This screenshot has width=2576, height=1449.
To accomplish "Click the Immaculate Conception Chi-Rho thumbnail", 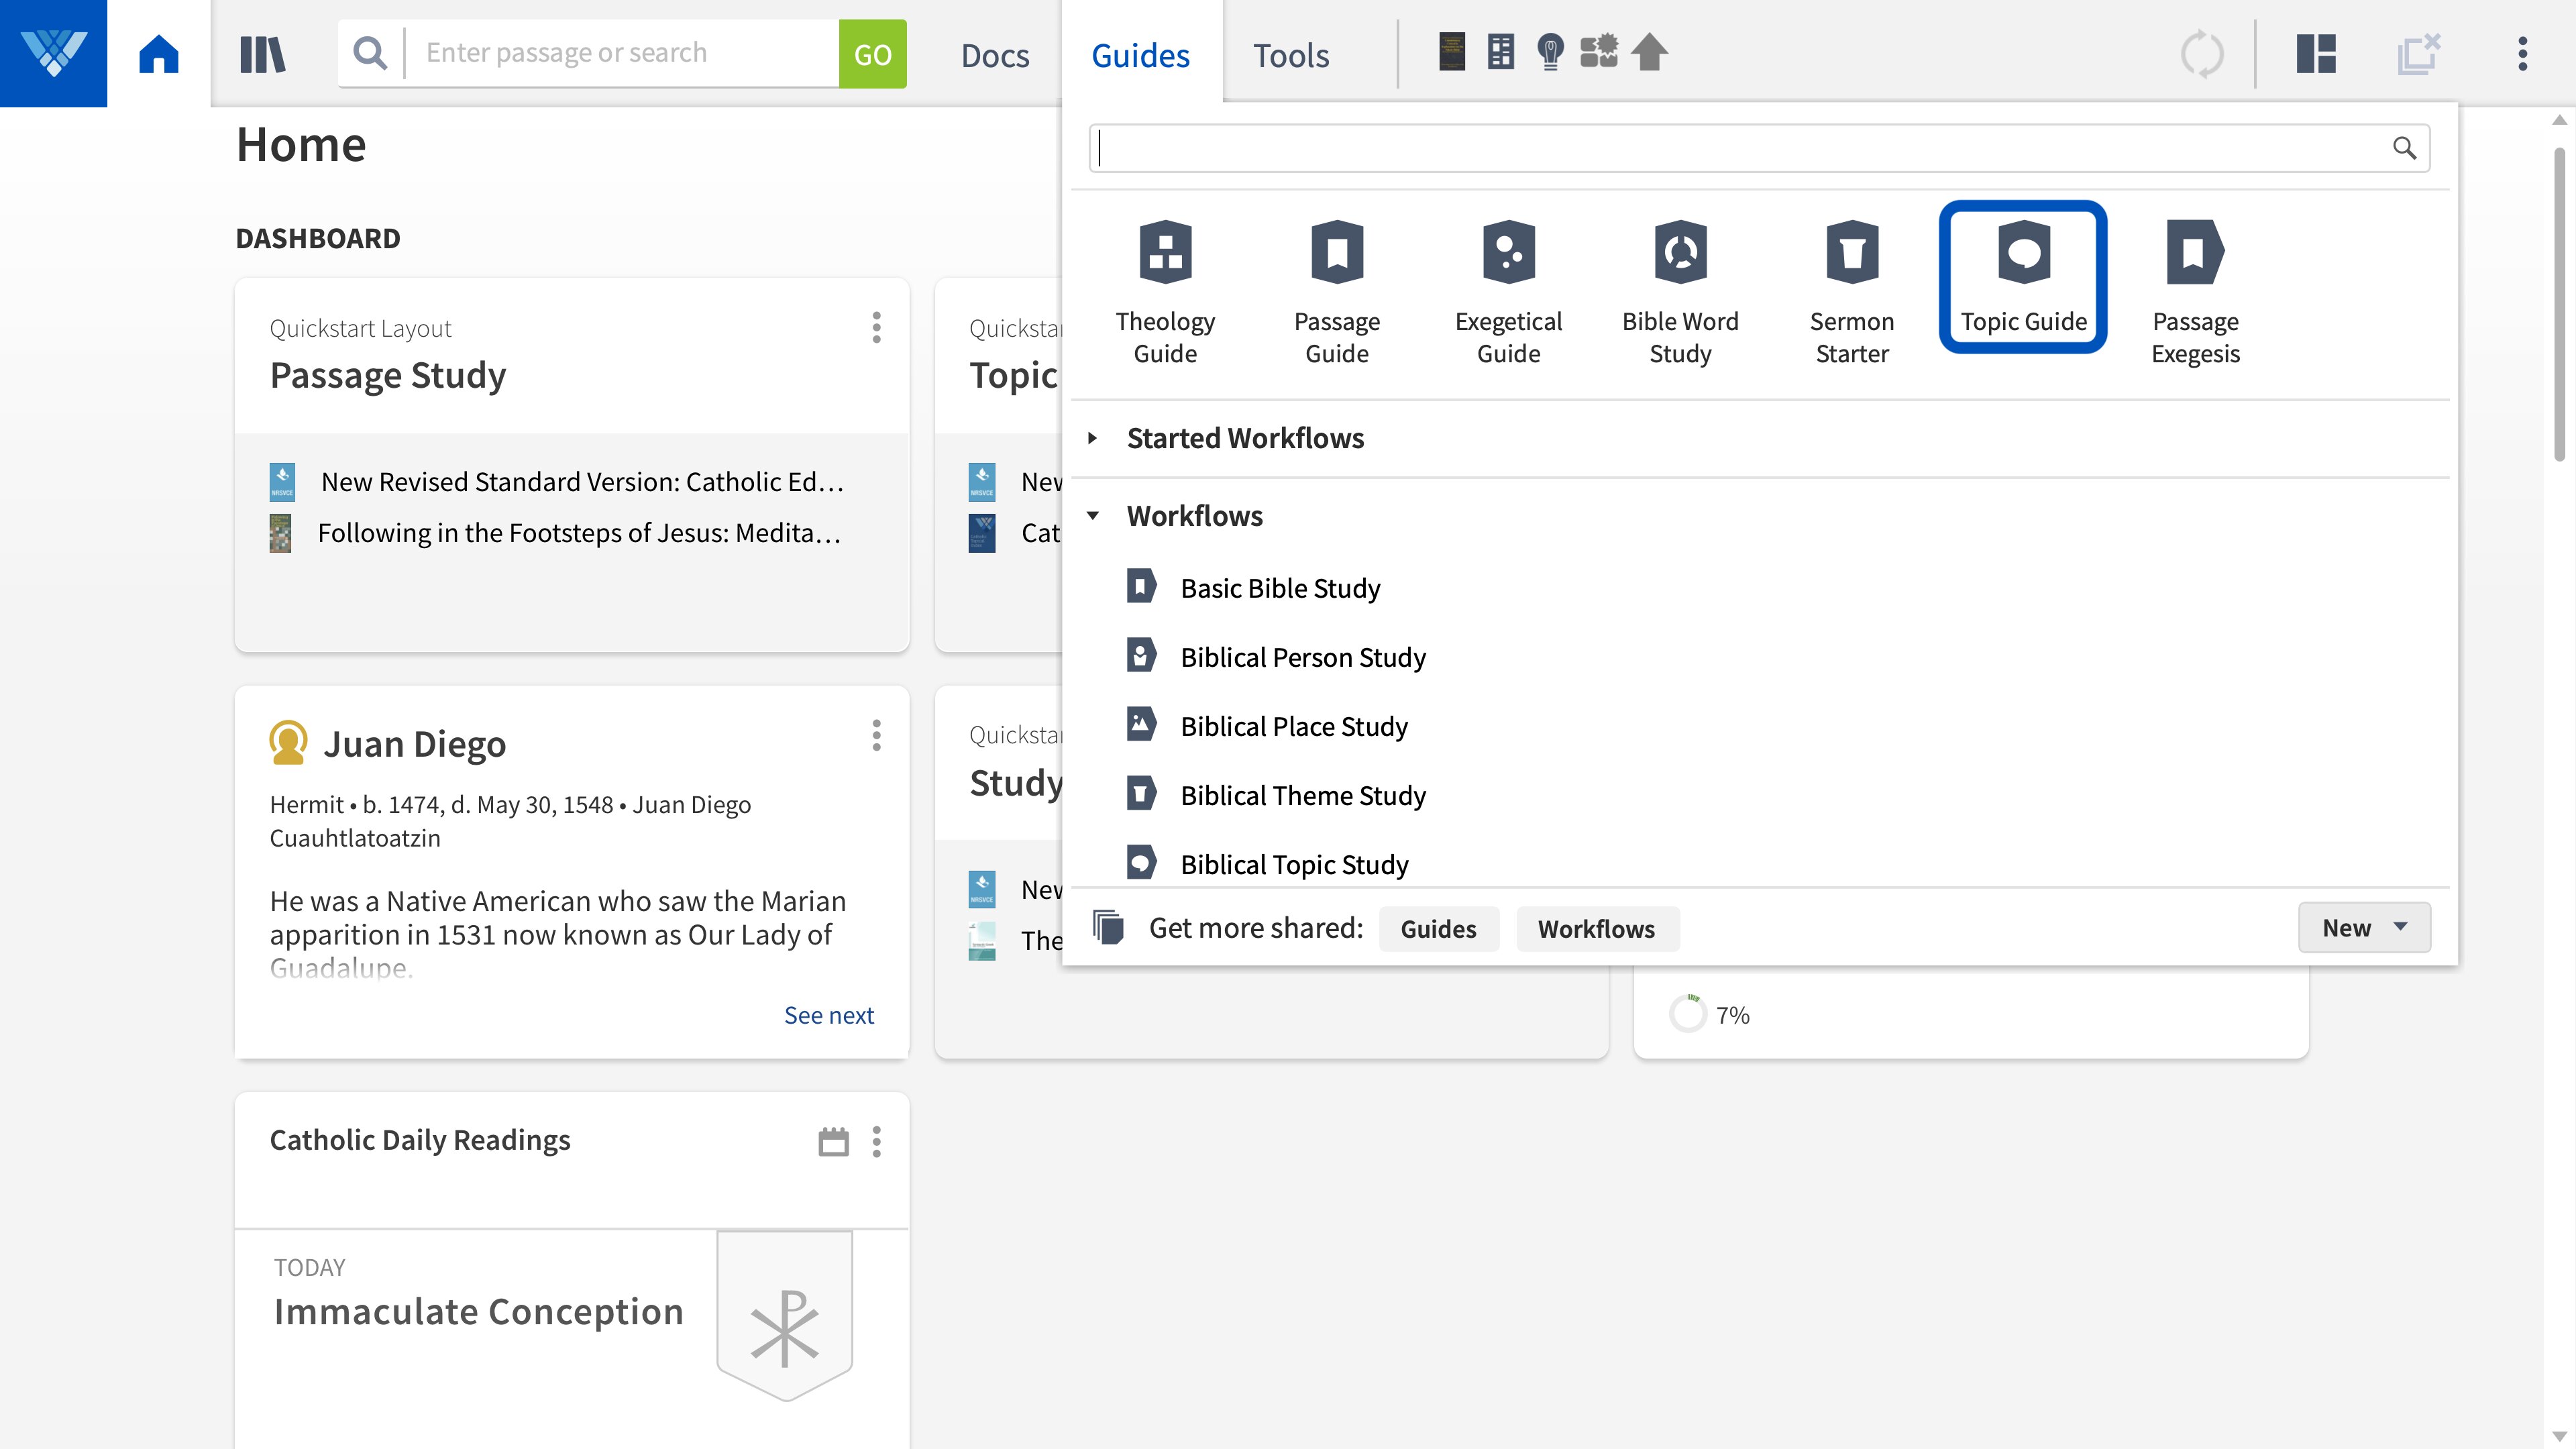I will point(784,1316).
